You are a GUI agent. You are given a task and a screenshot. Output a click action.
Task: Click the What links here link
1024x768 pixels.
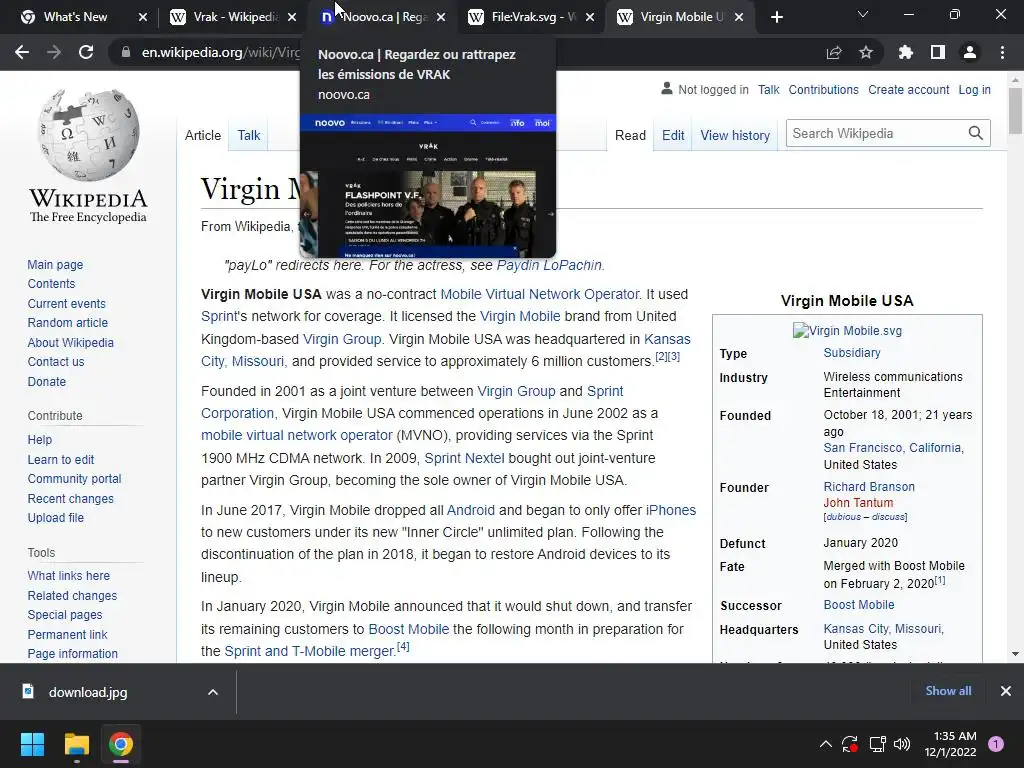pos(69,575)
